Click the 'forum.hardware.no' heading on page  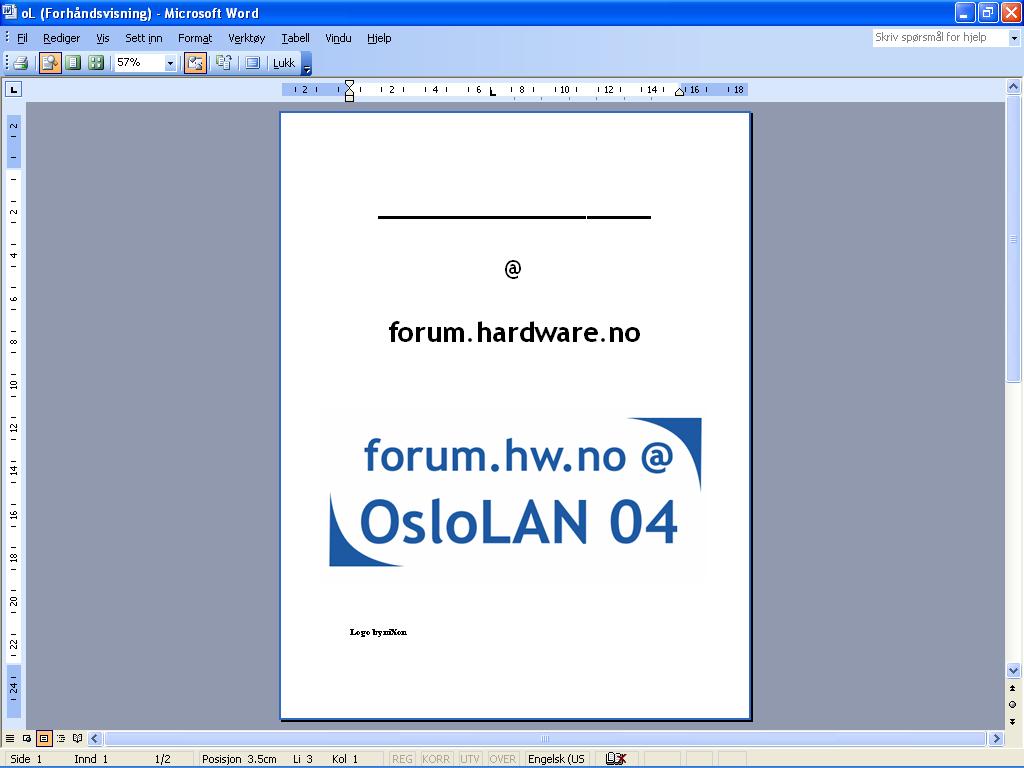pyautogui.click(x=515, y=332)
